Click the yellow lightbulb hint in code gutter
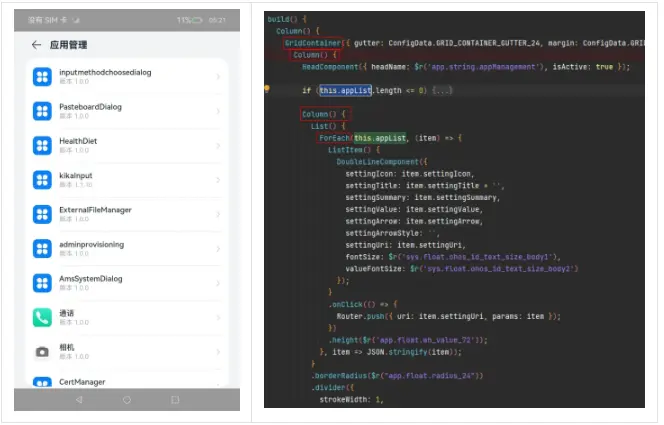 tap(268, 89)
